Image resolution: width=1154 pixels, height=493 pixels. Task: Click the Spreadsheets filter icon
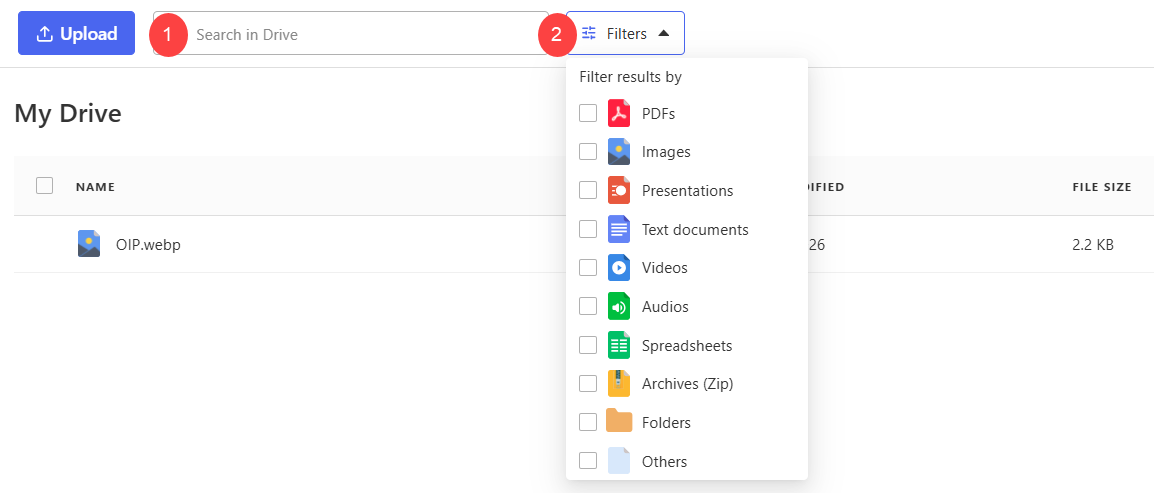click(x=619, y=345)
